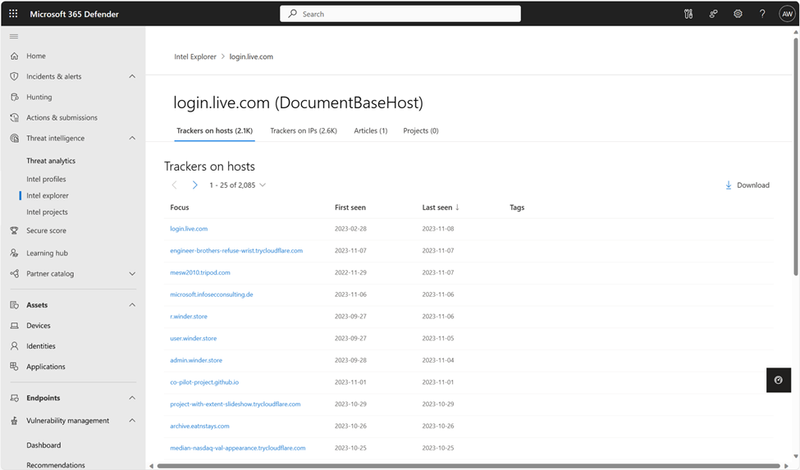Click the search magnifier icon

pyautogui.click(x=292, y=14)
